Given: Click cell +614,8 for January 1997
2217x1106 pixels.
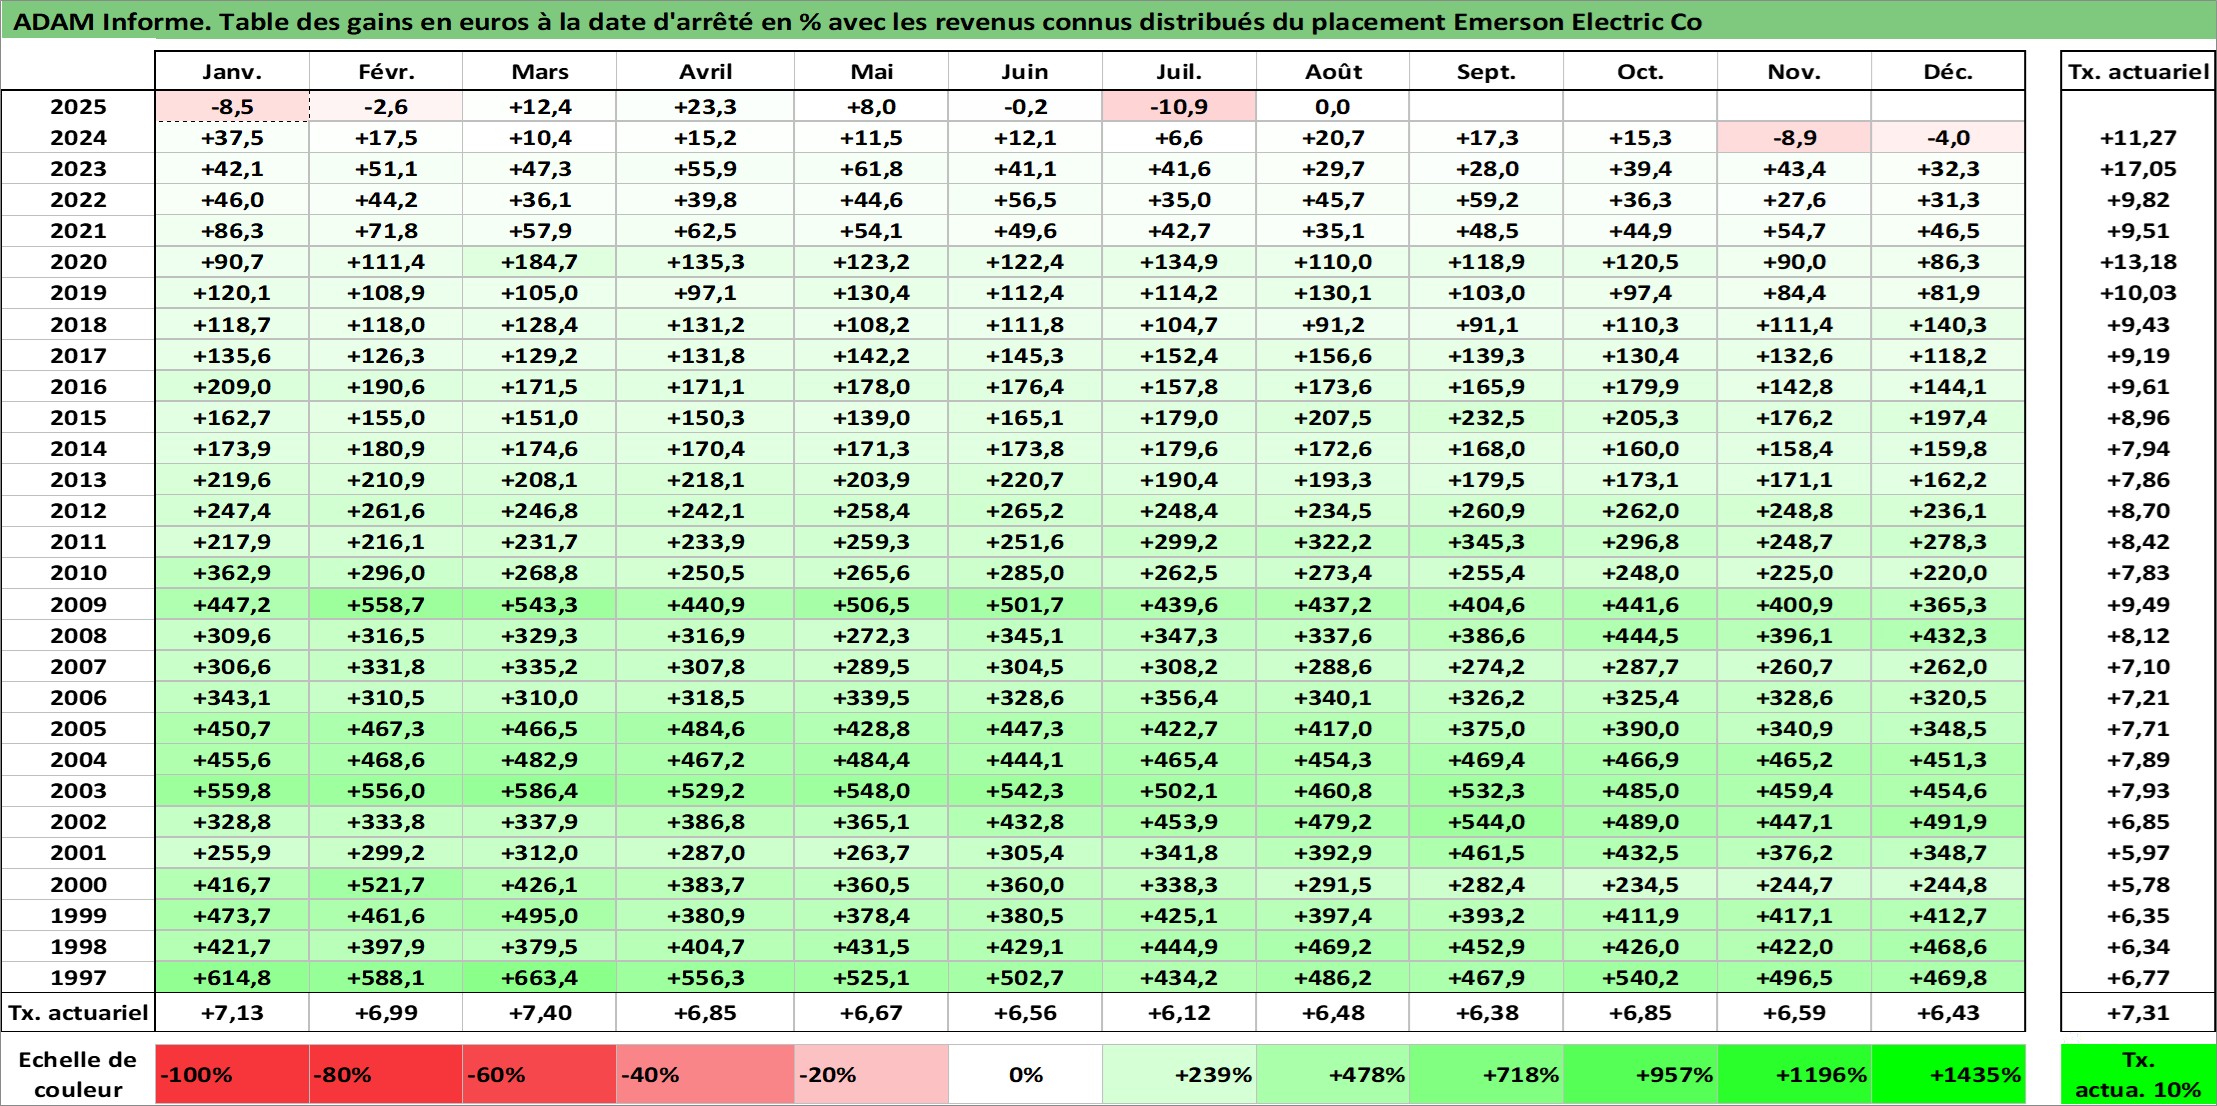Looking at the screenshot, I should (232, 977).
